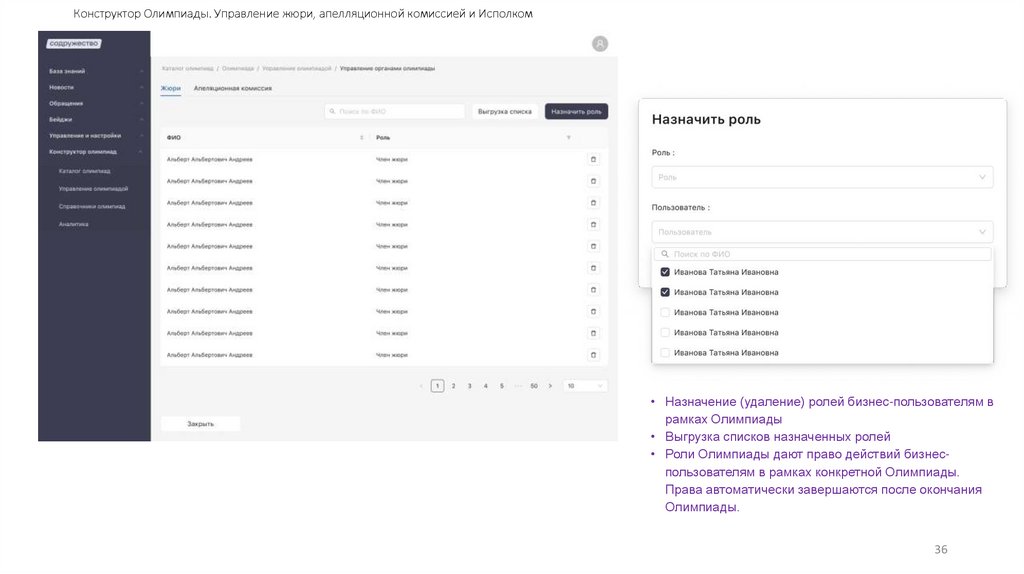Open the Пользователь dropdown in the dialog
Screen dimensions: 1024x574
[x=822, y=231]
